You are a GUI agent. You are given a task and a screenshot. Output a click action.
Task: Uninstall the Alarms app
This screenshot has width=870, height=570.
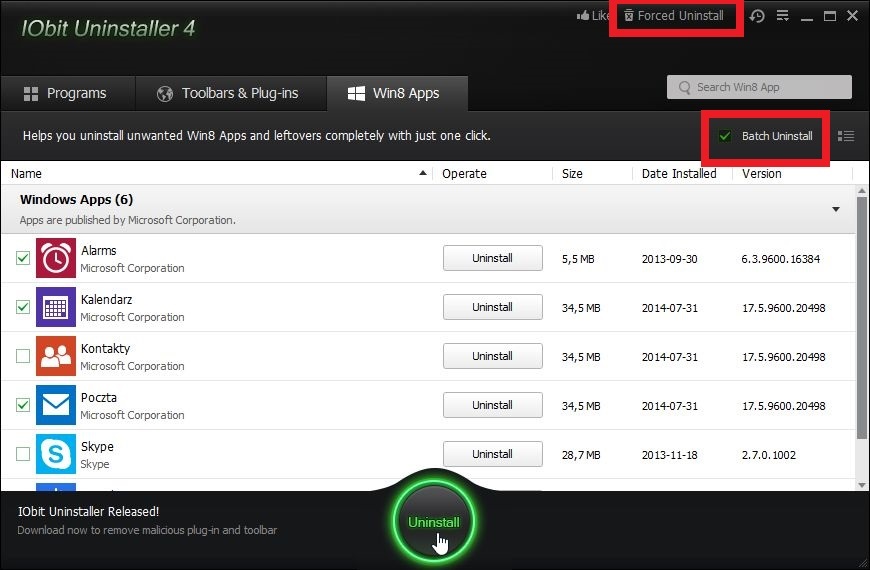(493, 258)
